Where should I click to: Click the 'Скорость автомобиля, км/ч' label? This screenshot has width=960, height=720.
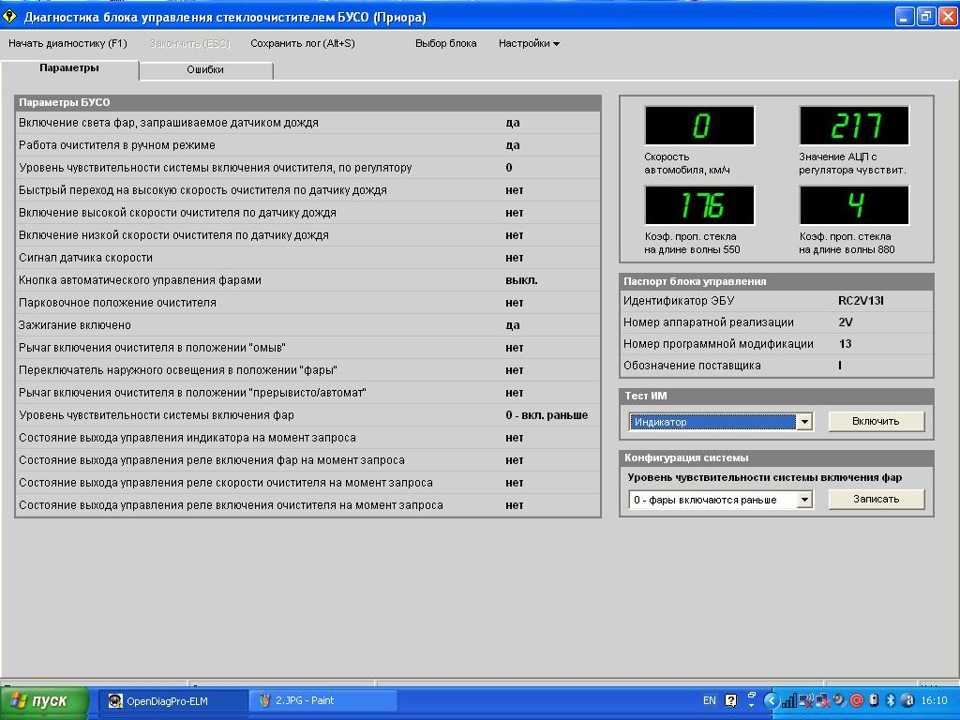click(x=687, y=163)
